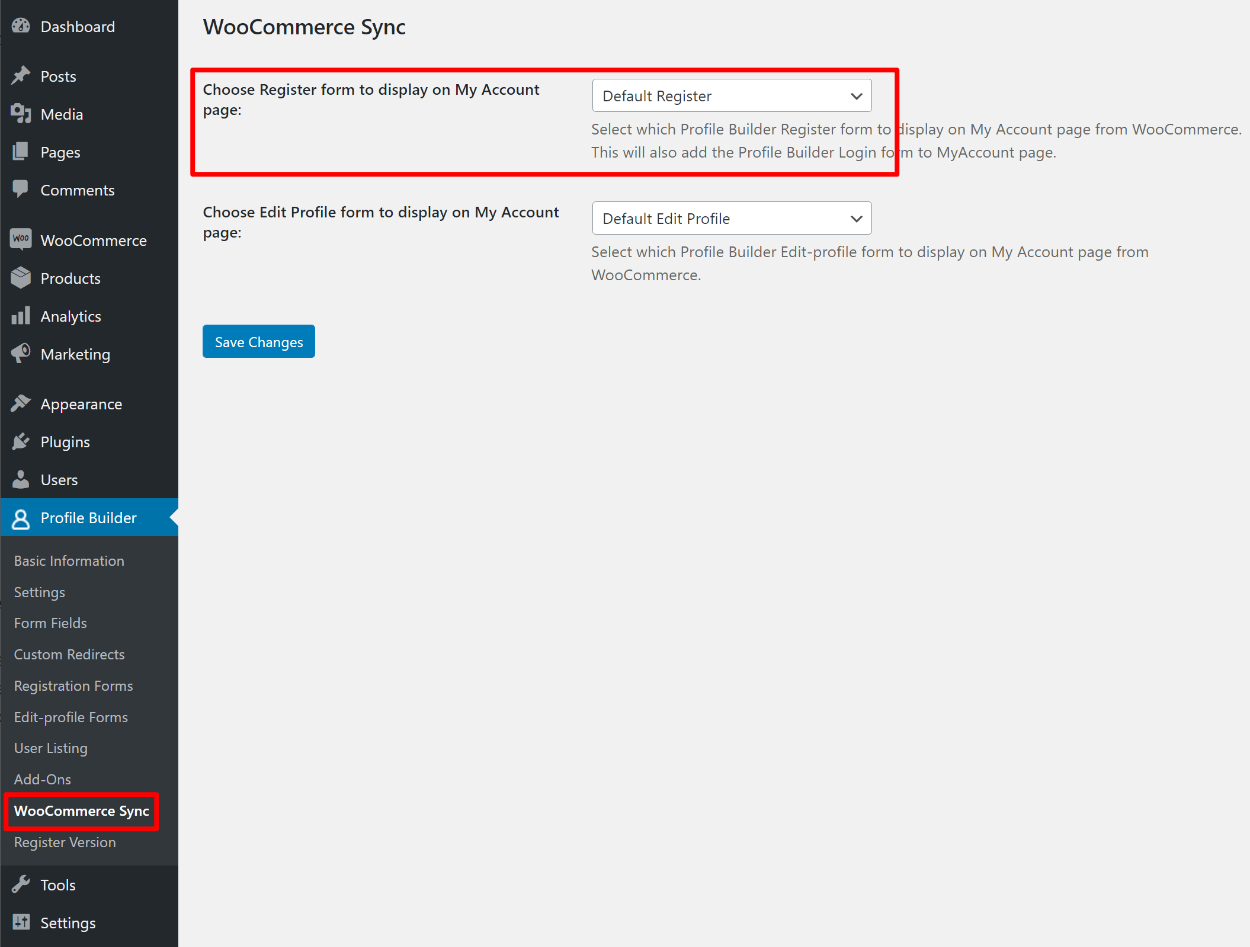Open Basic Information submenu link
The image size is (1250, 947).
click(x=69, y=561)
